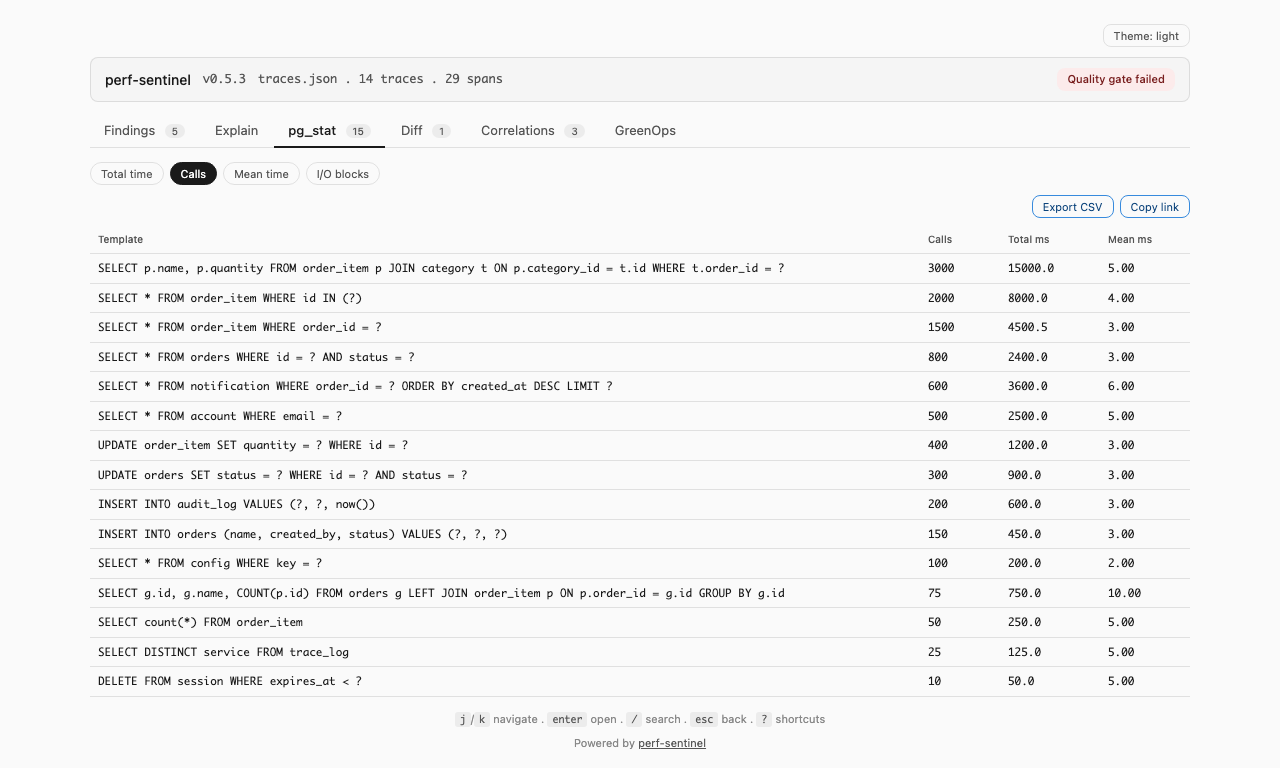Switch to the pg_stat tab
This screenshot has height=768, width=1280.
pos(310,130)
